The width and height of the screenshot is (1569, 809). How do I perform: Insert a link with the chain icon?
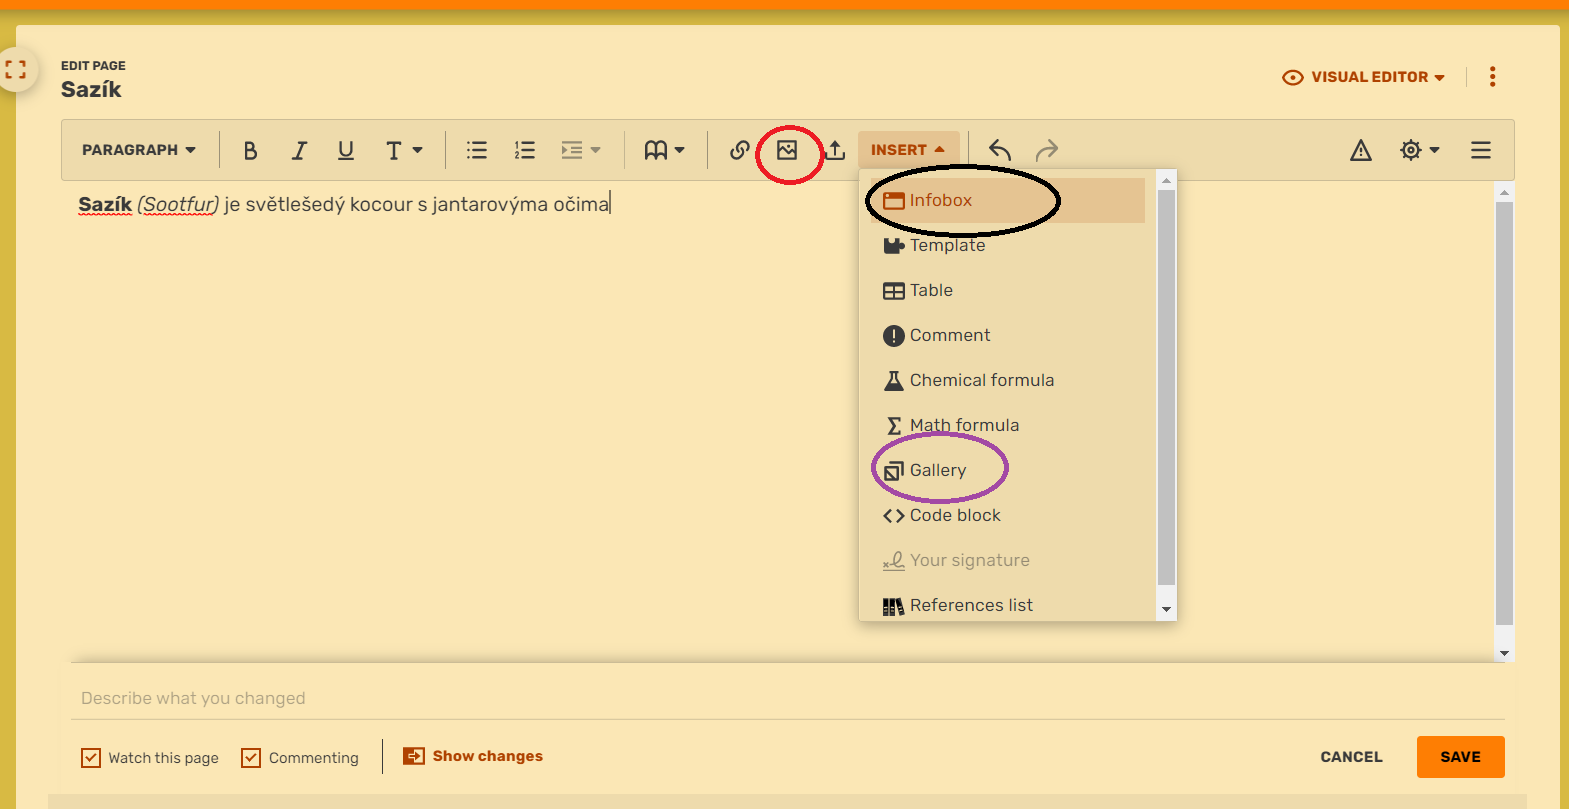tap(739, 150)
